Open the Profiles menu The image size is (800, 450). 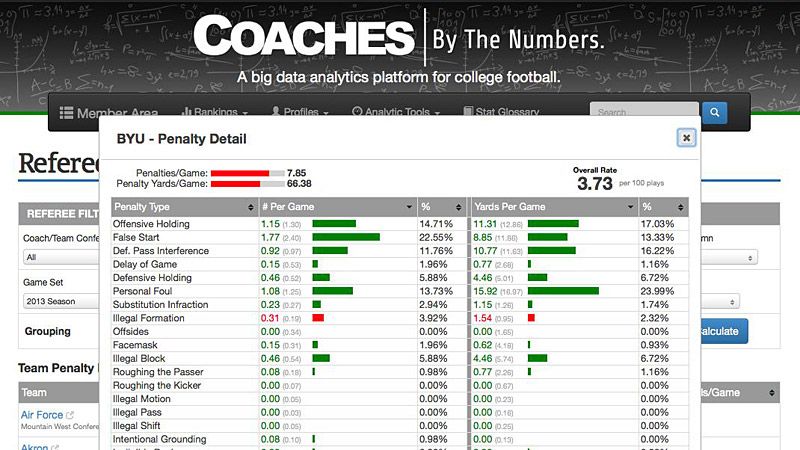[x=300, y=112]
